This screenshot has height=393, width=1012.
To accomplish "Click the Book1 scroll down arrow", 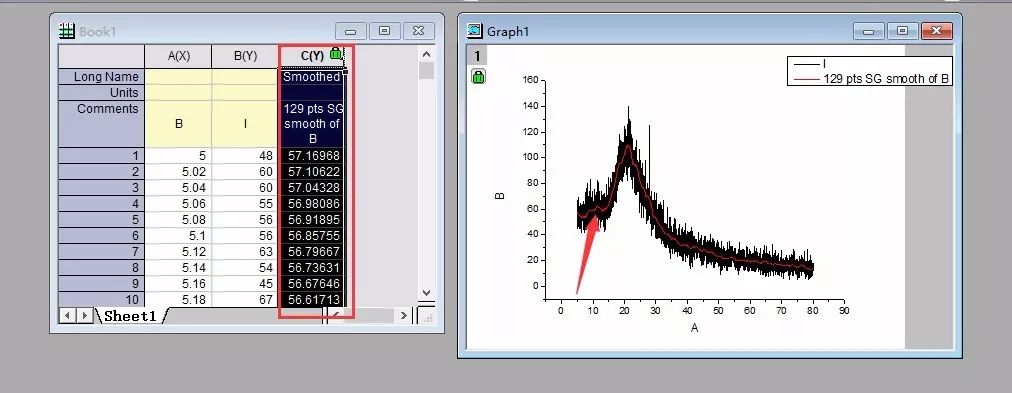I will coord(426,292).
